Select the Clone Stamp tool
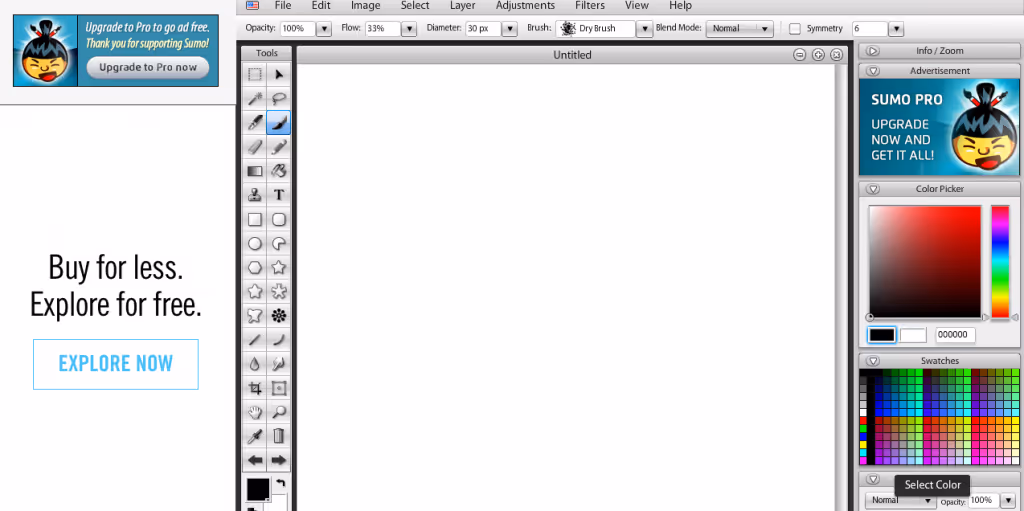The height and width of the screenshot is (511, 1024). (255, 195)
